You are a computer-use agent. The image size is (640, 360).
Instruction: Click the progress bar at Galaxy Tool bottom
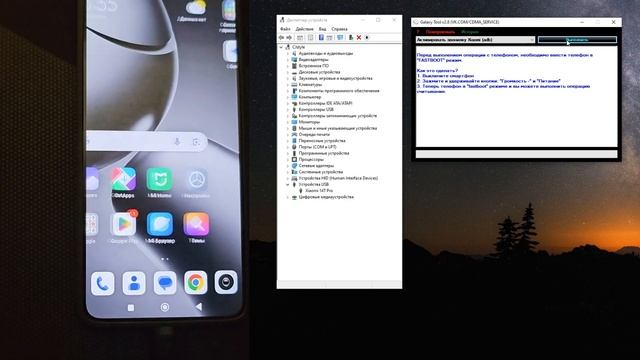pos(516,154)
